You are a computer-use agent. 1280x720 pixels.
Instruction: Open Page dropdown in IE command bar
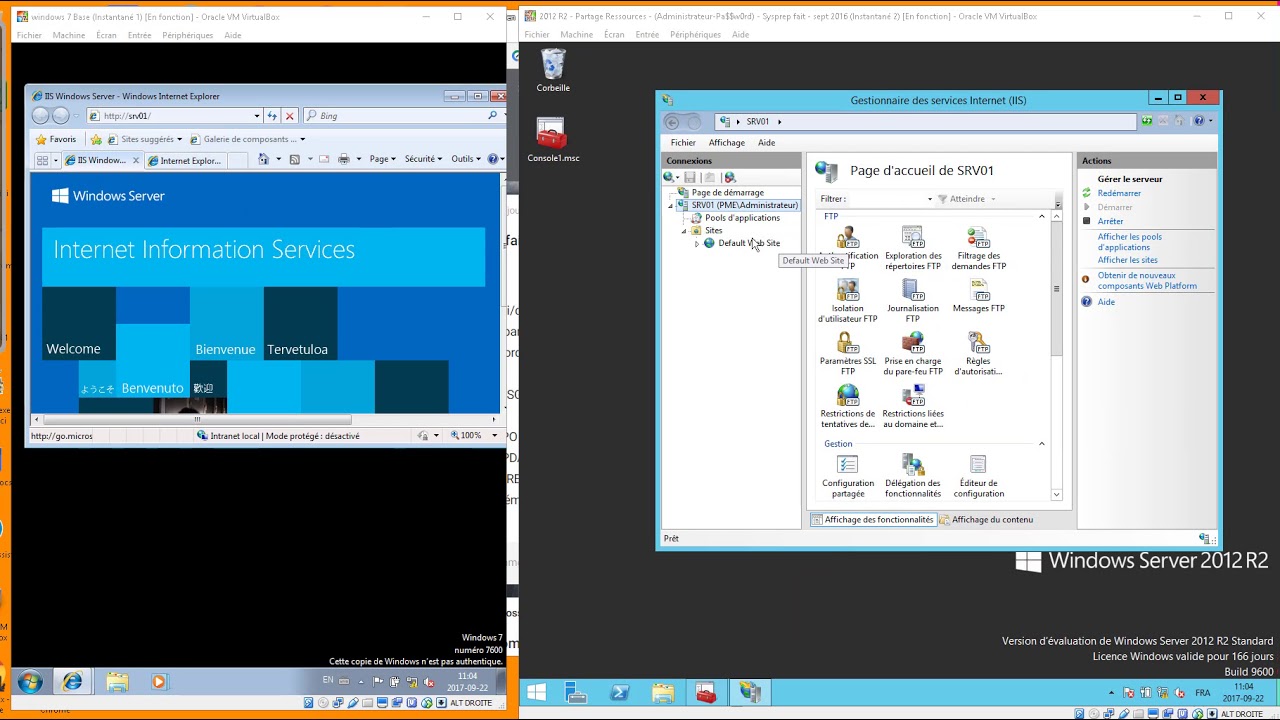pos(382,159)
